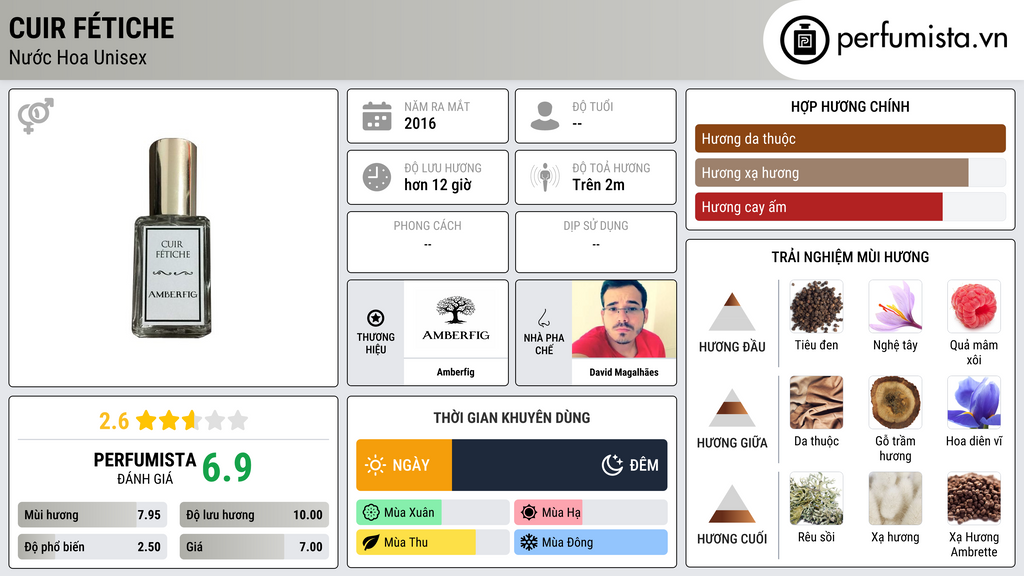Click the person silhouette age icon
The height and width of the screenshot is (576, 1024).
(x=545, y=116)
